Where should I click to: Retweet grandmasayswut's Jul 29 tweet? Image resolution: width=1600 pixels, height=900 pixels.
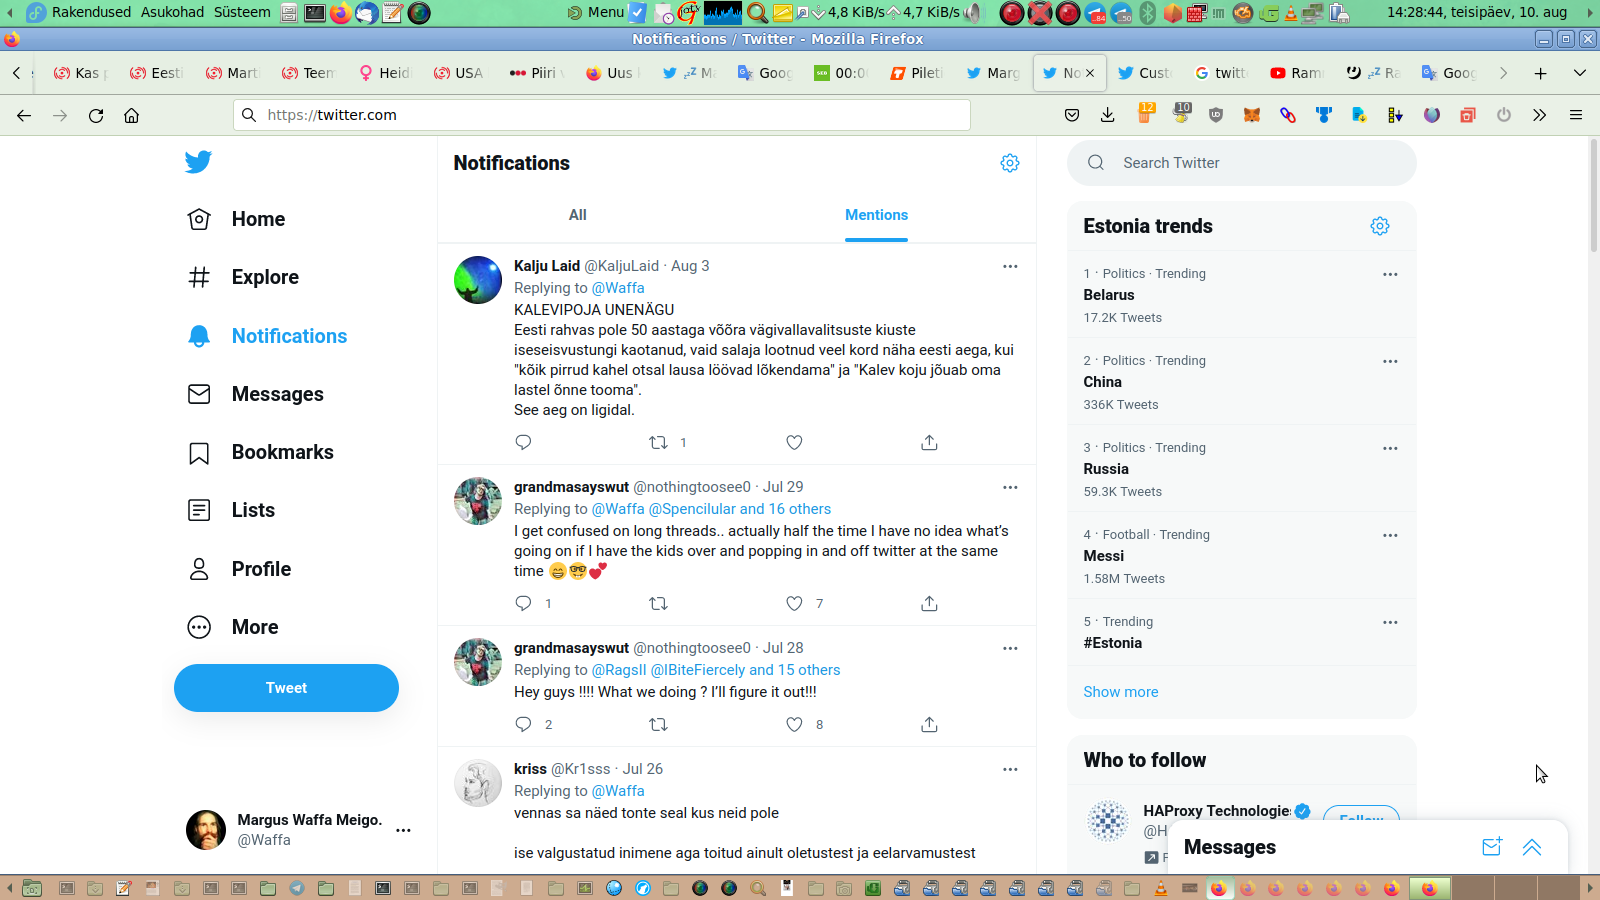pyautogui.click(x=658, y=603)
